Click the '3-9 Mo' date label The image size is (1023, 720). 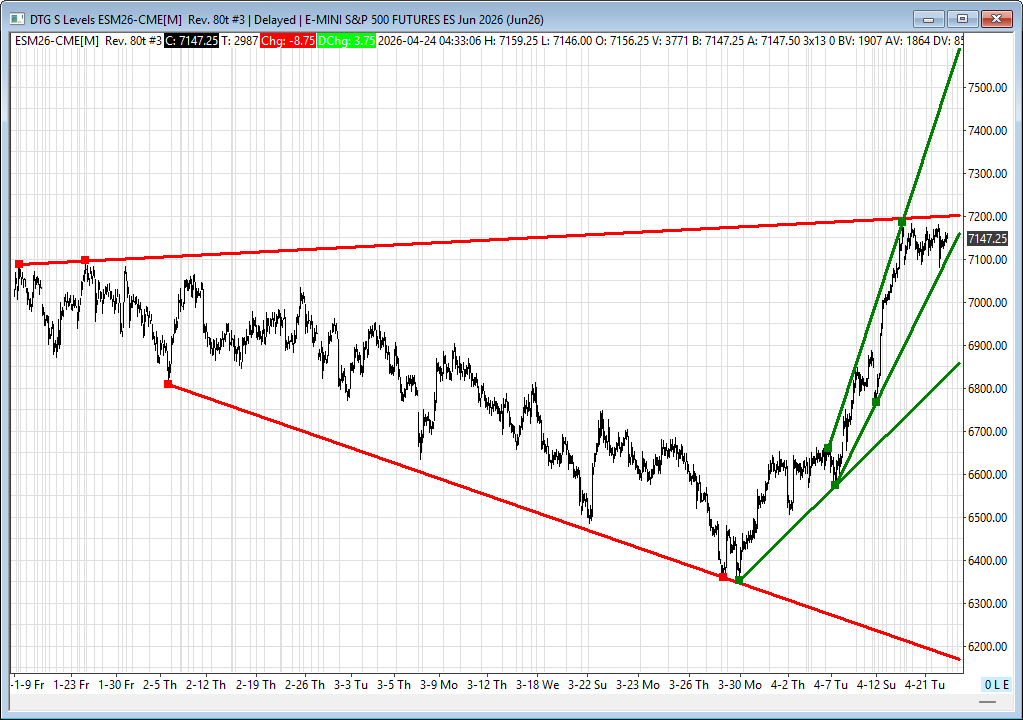pyautogui.click(x=438, y=685)
